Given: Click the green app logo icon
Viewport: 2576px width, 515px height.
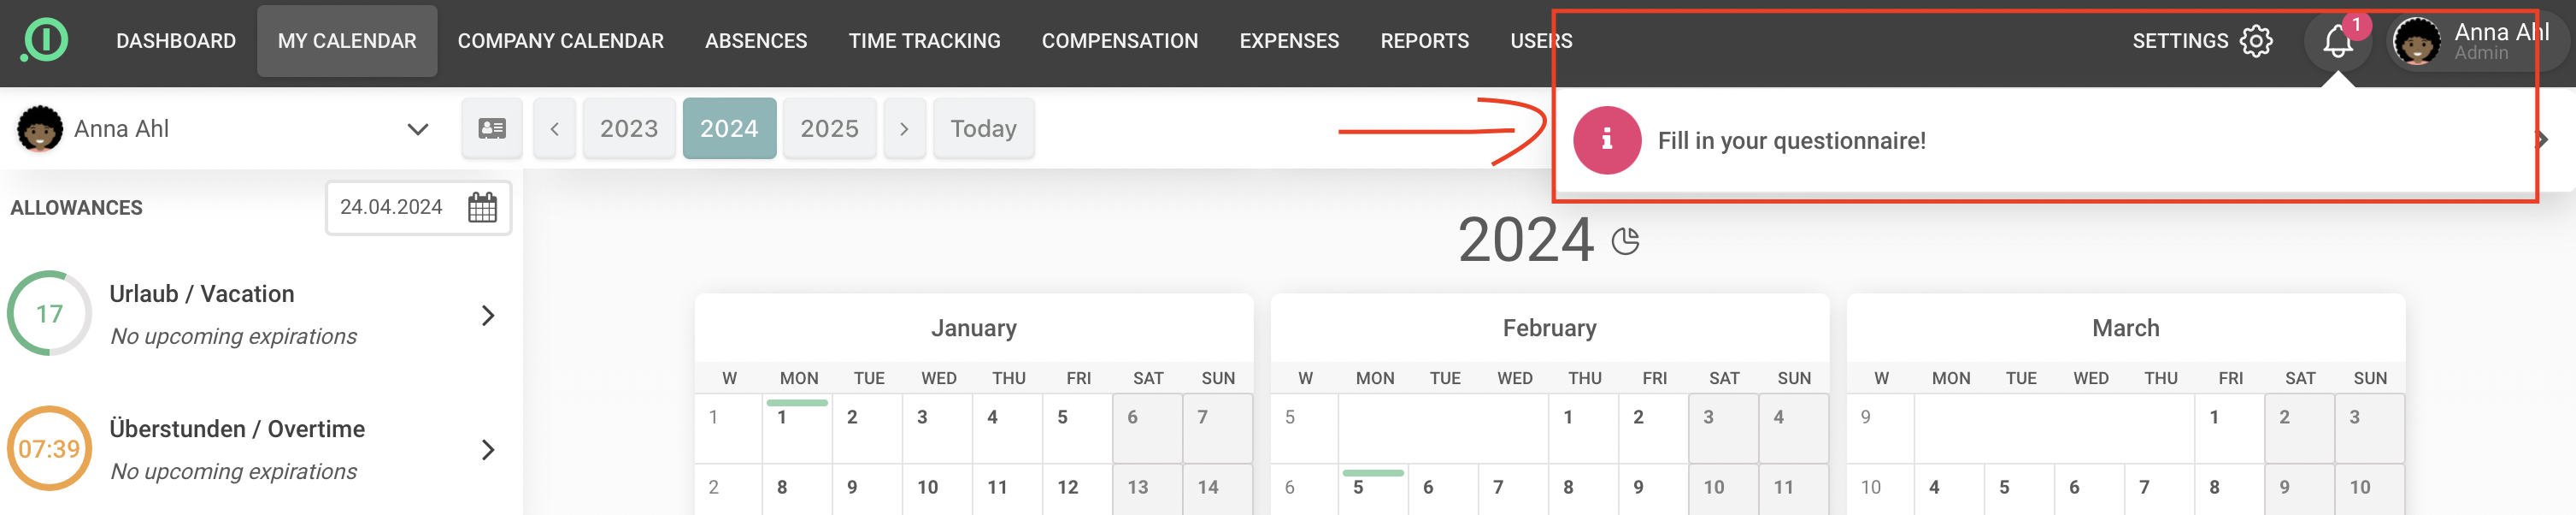Looking at the screenshot, I should [44, 40].
